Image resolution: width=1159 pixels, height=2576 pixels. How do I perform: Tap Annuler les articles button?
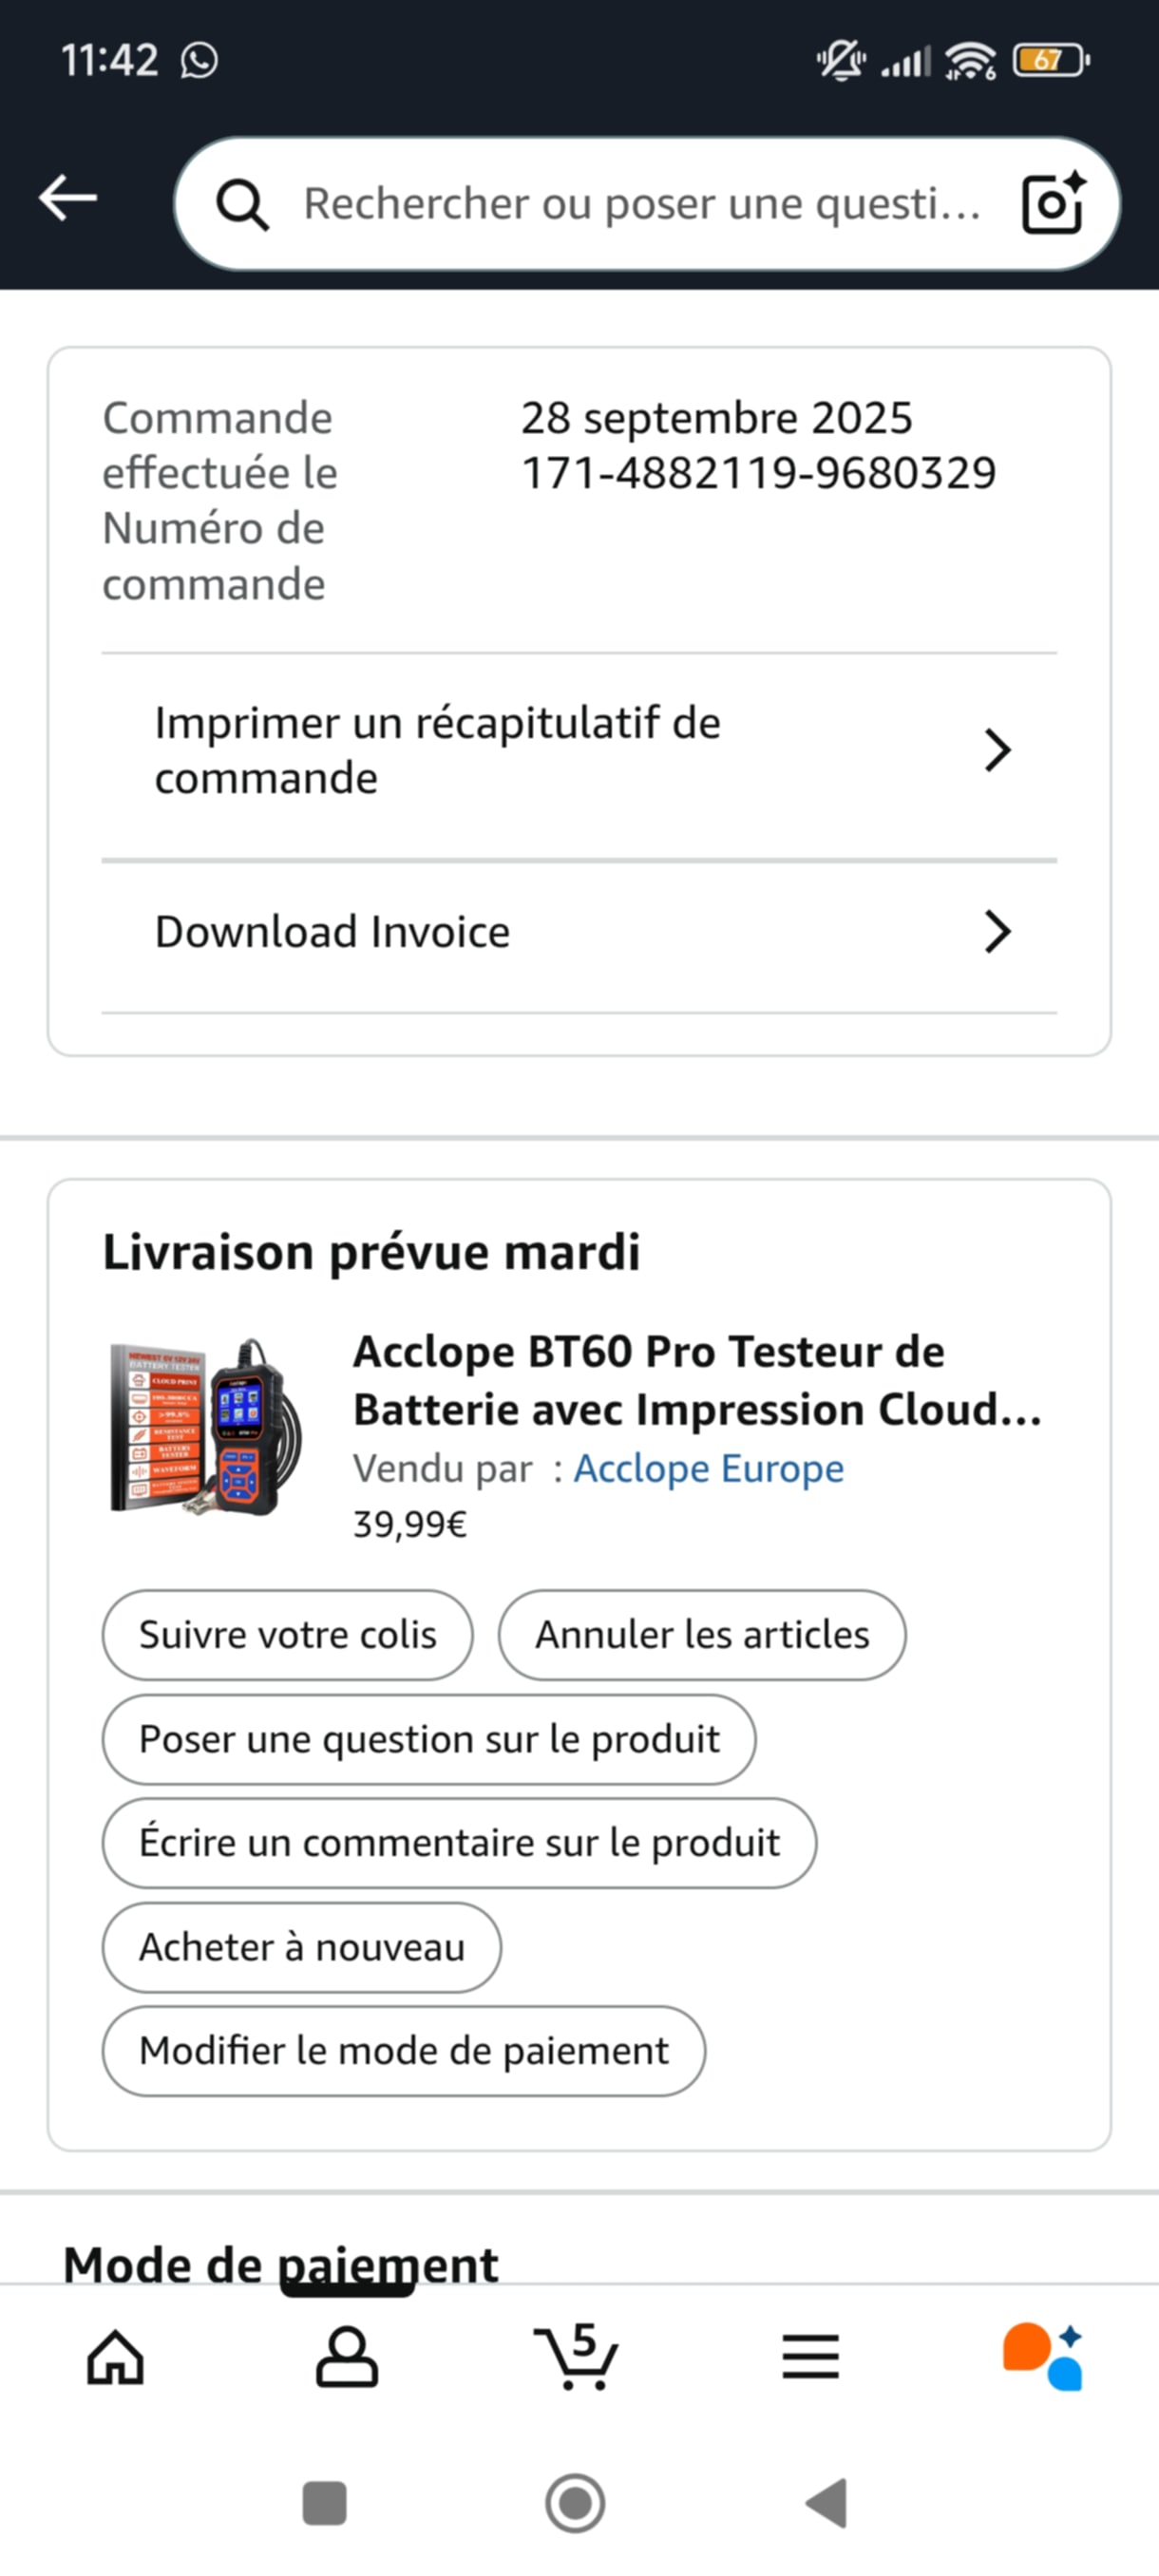[x=702, y=1635]
